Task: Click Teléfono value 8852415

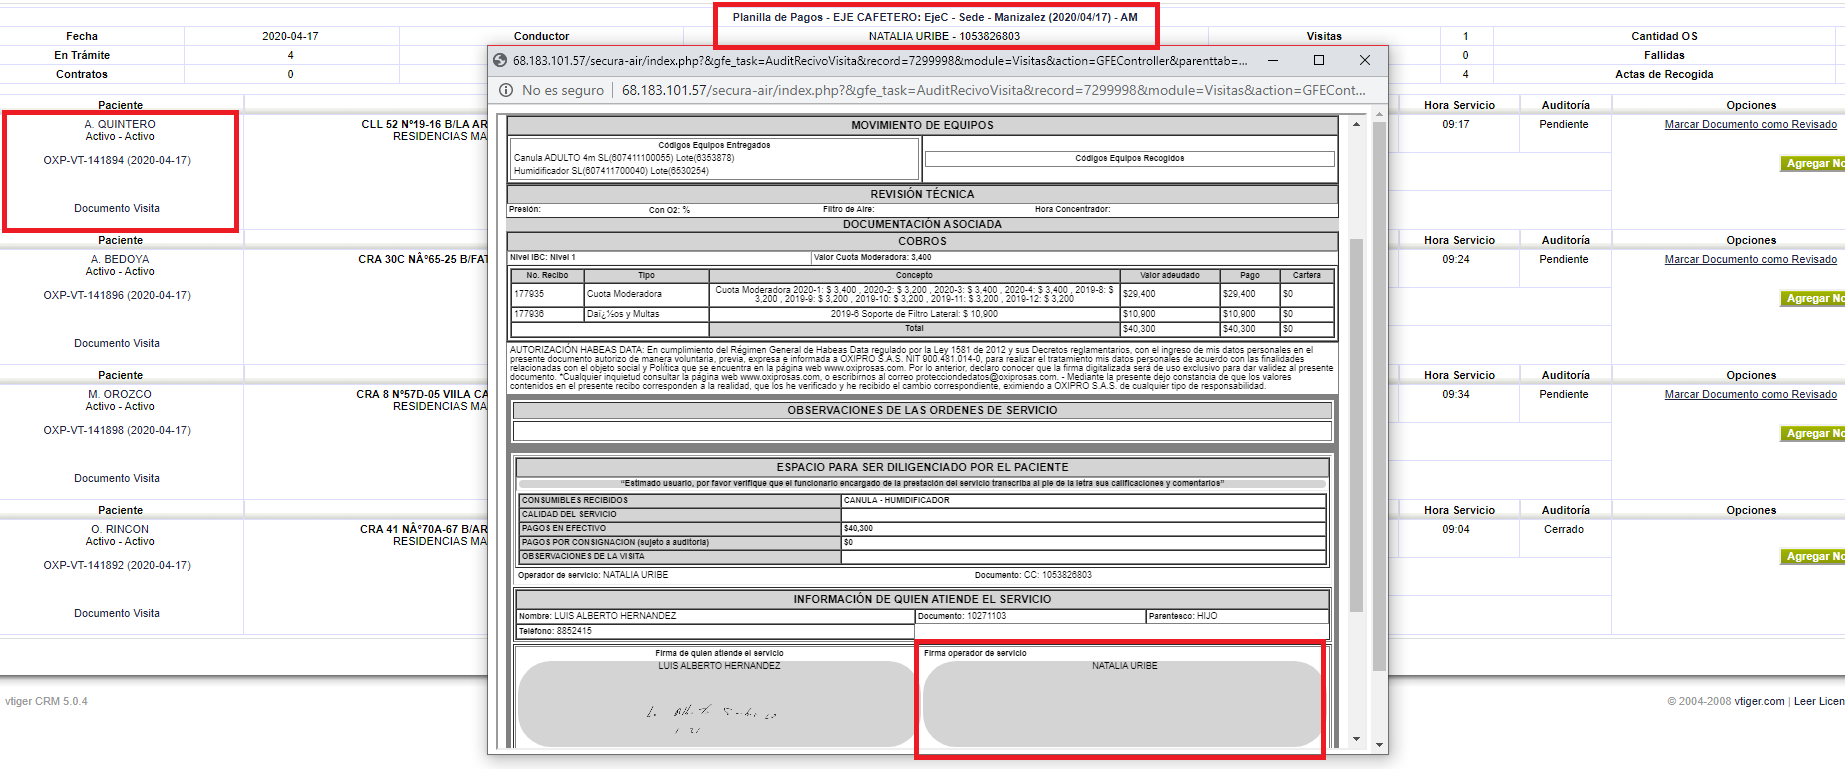Action: 574,631
